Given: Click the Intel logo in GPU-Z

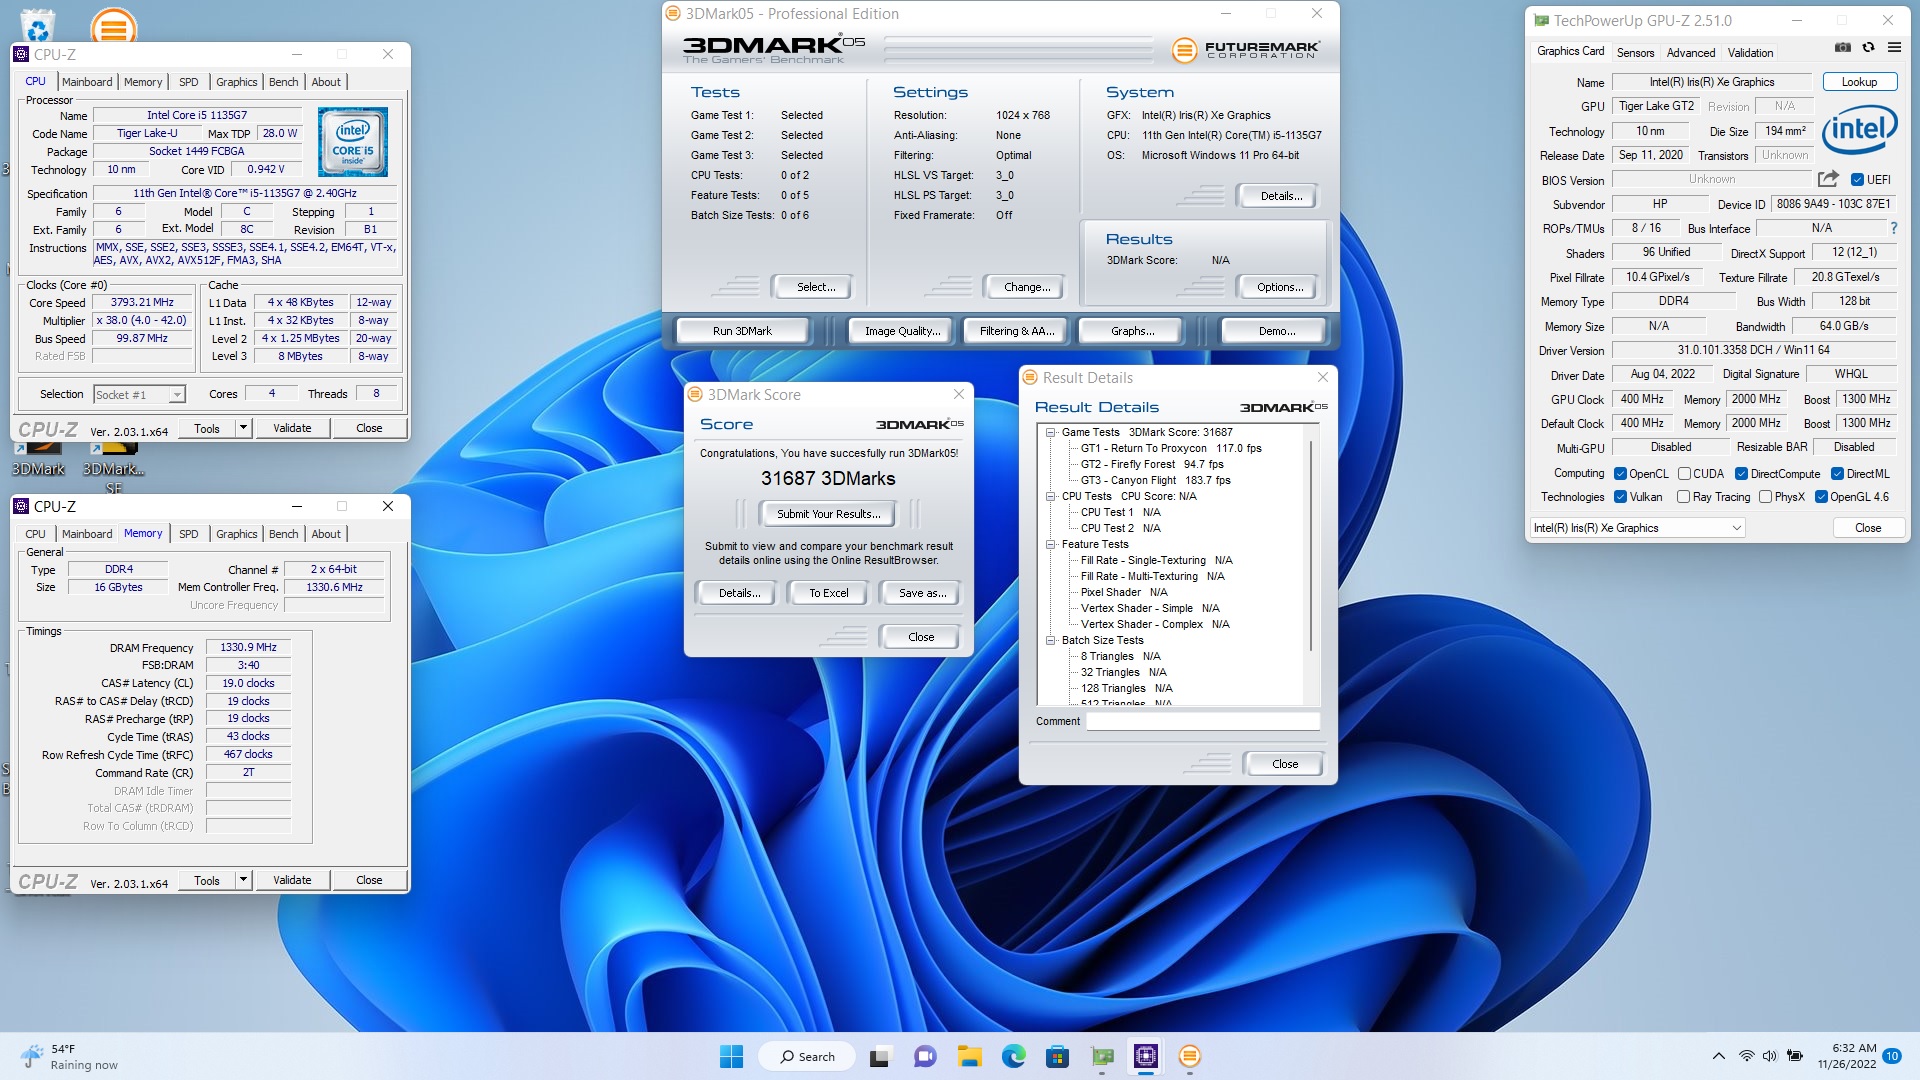Looking at the screenshot, I should pyautogui.click(x=1859, y=130).
